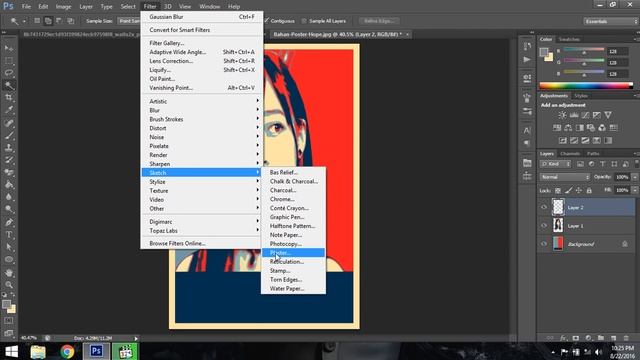The width and height of the screenshot is (640, 360).
Task: Open the Opacity slider arrow
Action: [x=635, y=177]
